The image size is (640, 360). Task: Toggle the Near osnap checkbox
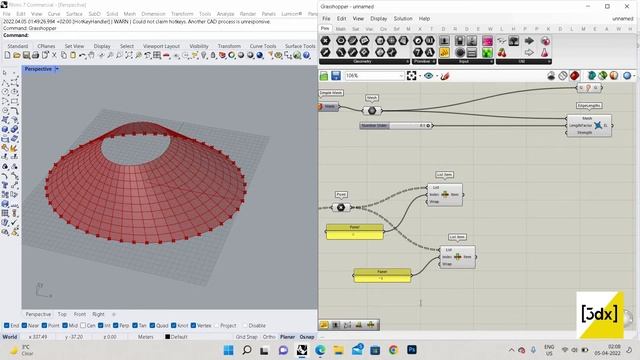point(24,325)
